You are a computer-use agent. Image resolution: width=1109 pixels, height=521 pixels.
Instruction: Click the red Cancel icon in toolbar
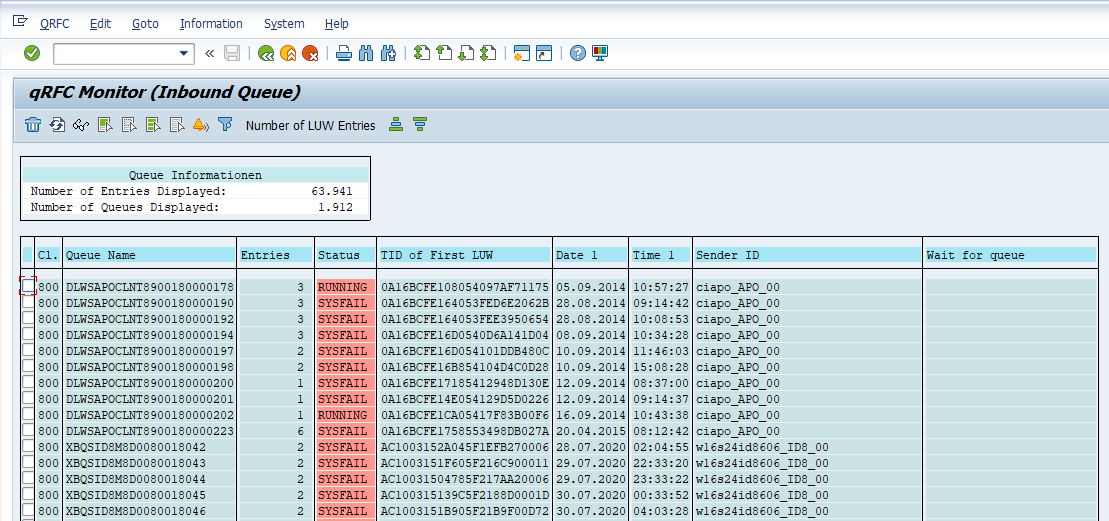point(311,53)
